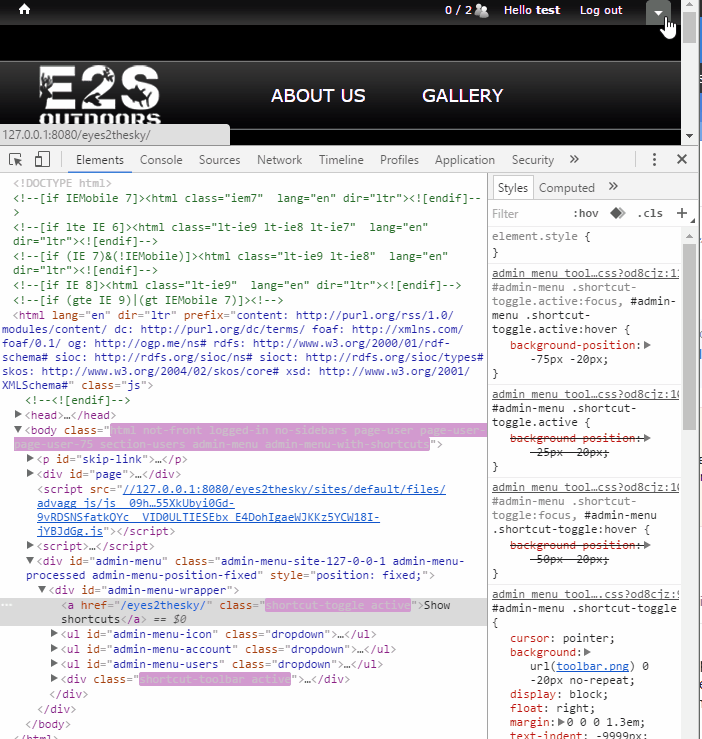
Task: Open the 'Hello test' account link
Action: coord(532,10)
